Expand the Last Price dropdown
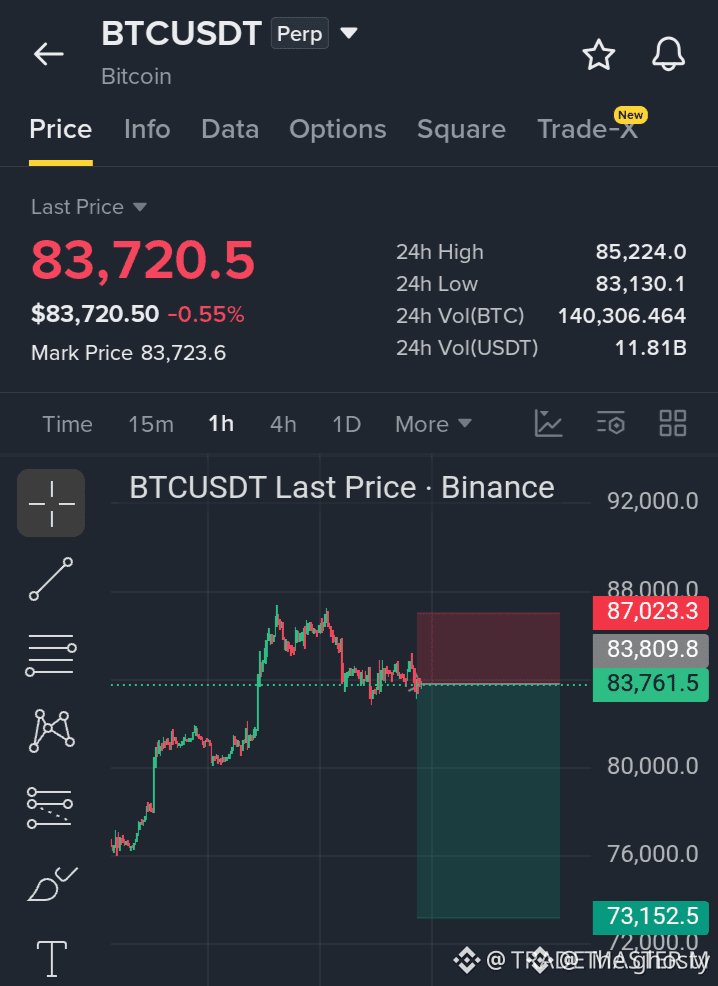Screen dimensions: 718x986 coord(89,207)
